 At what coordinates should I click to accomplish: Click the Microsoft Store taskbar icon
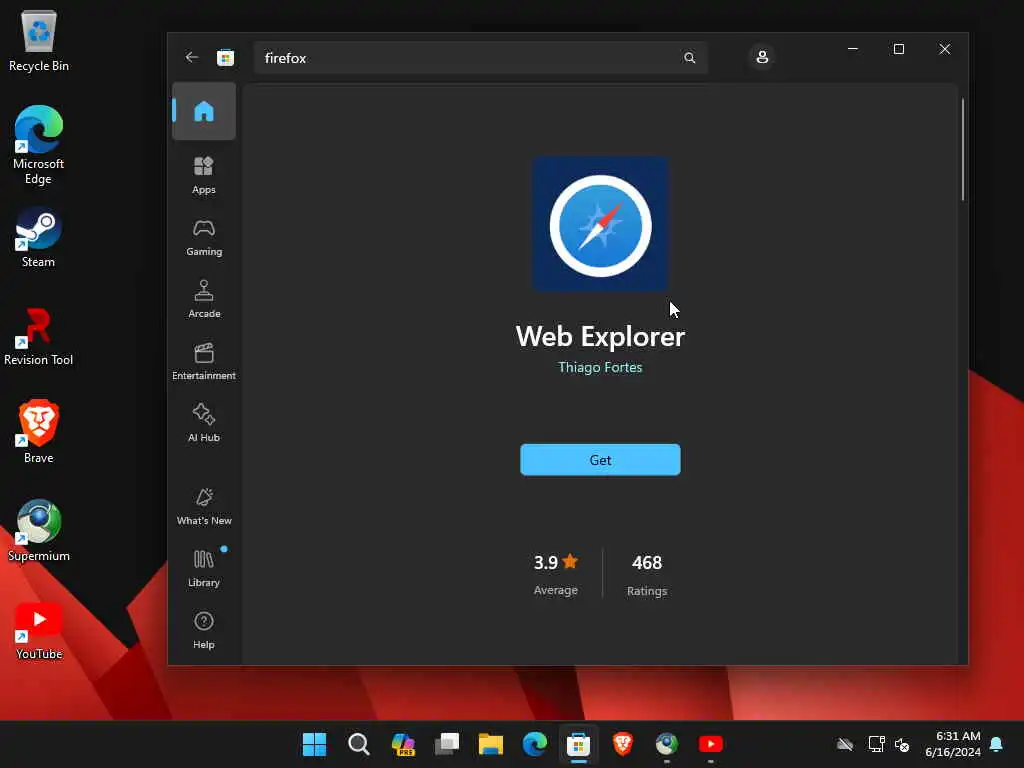tap(579, 744)
